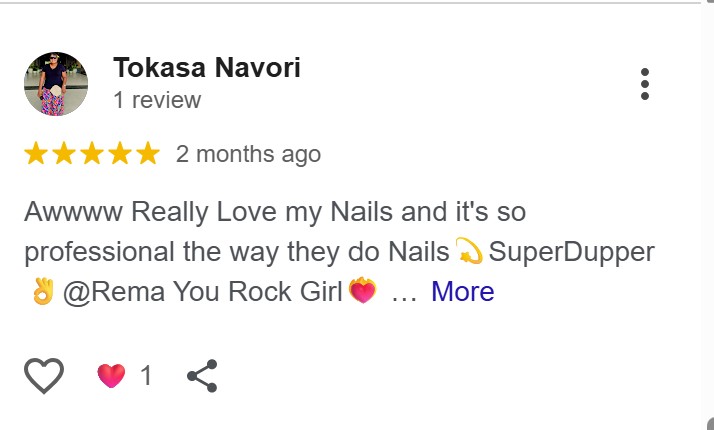This screenshot has height=430, width=714.
Task: Expand the review with the More link
Action: pos(462,292)
